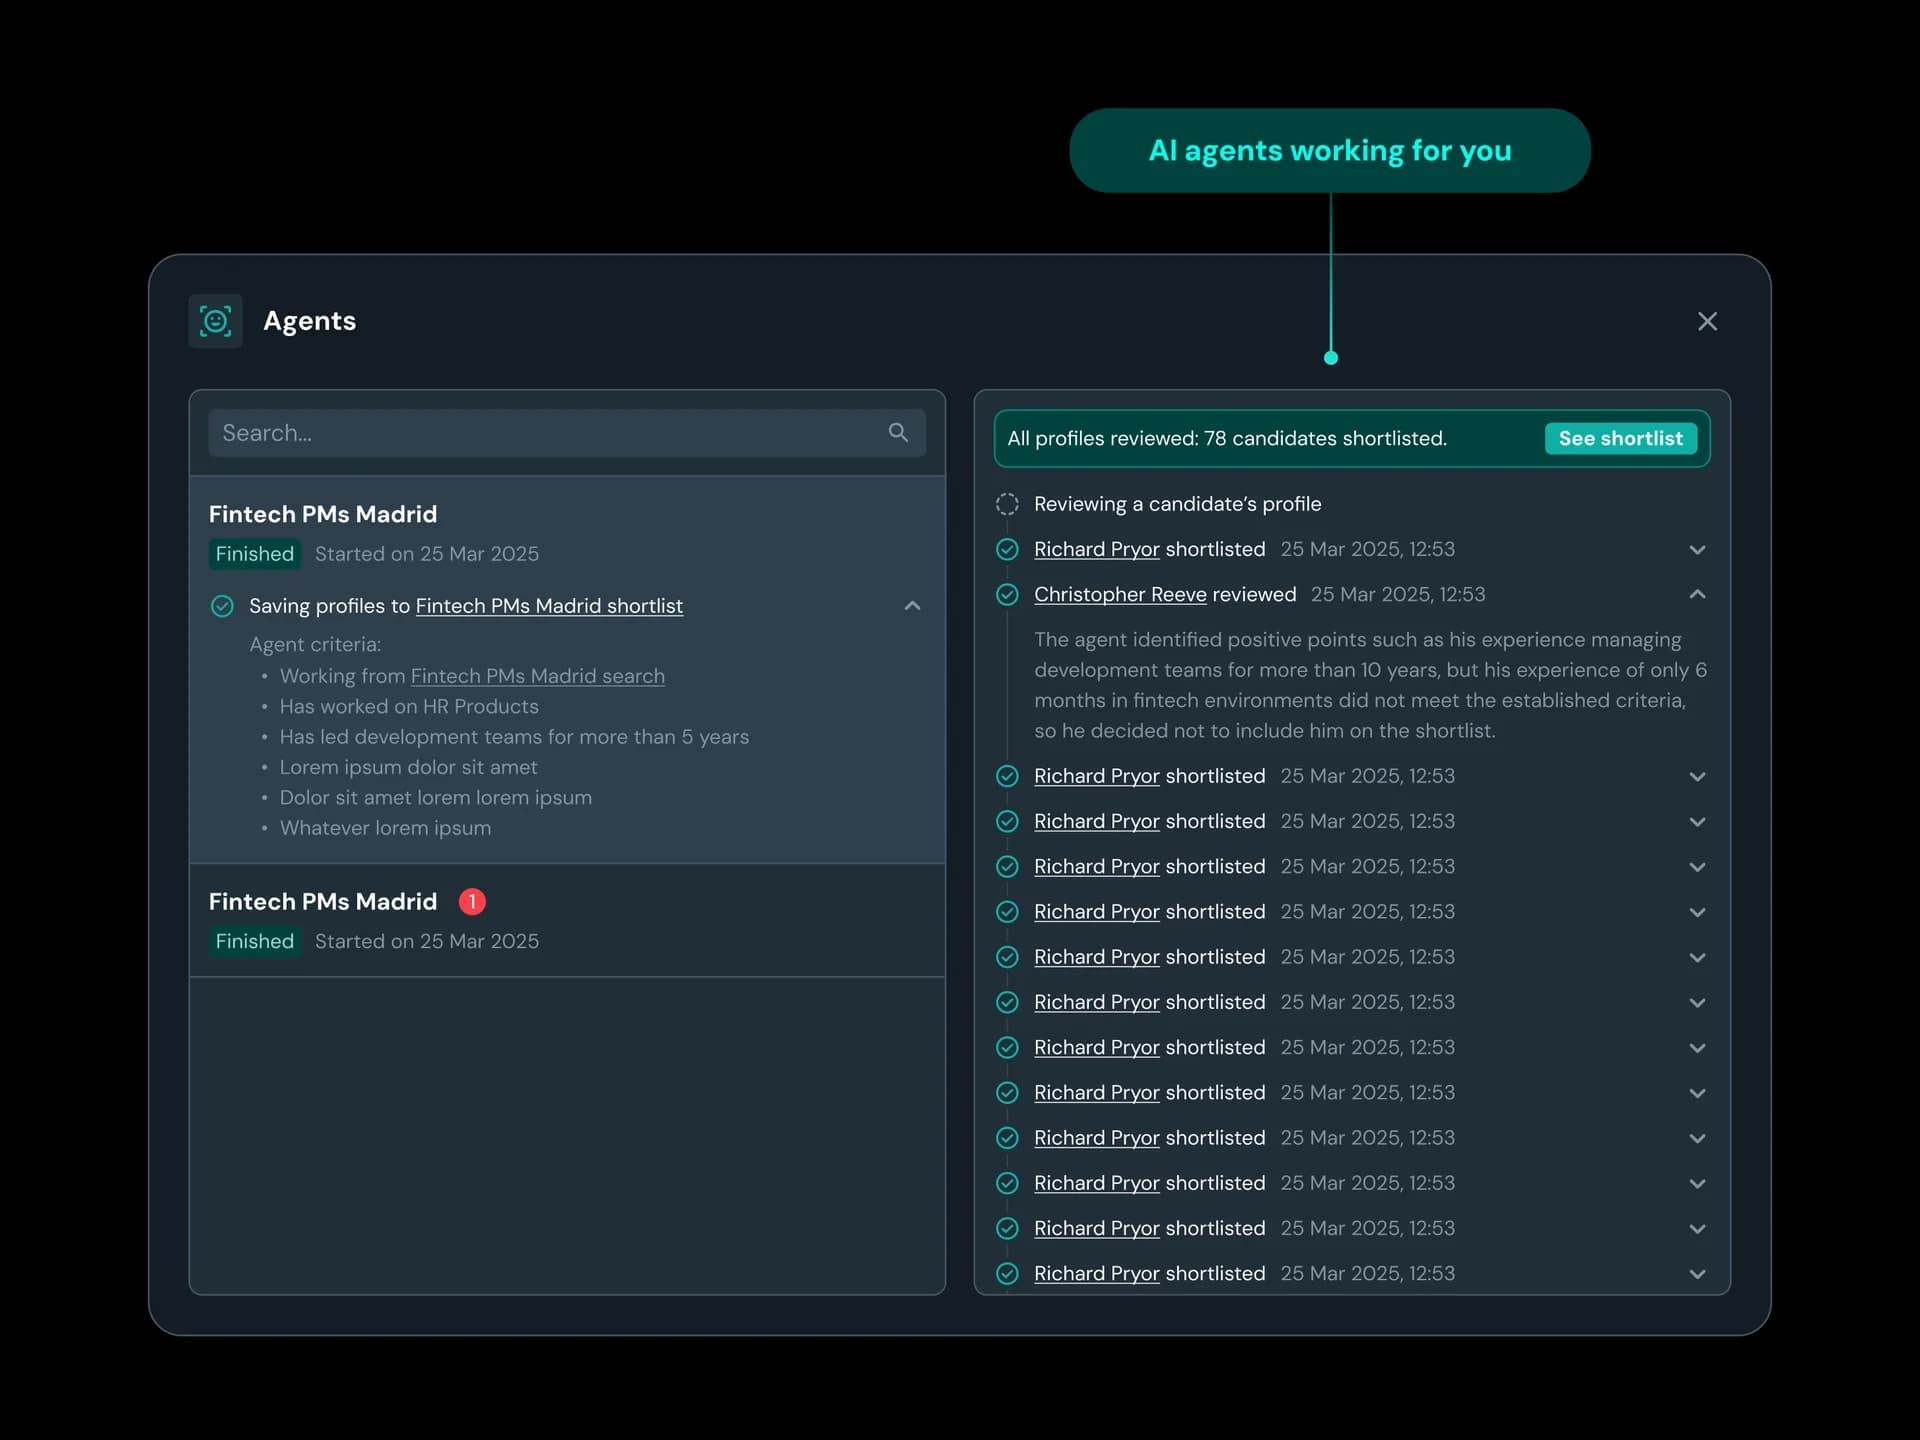Image resolution: width=1920 pixels, height=1440 pixels.
Task: Click the "See shortlist" button
Action: 1621,438
